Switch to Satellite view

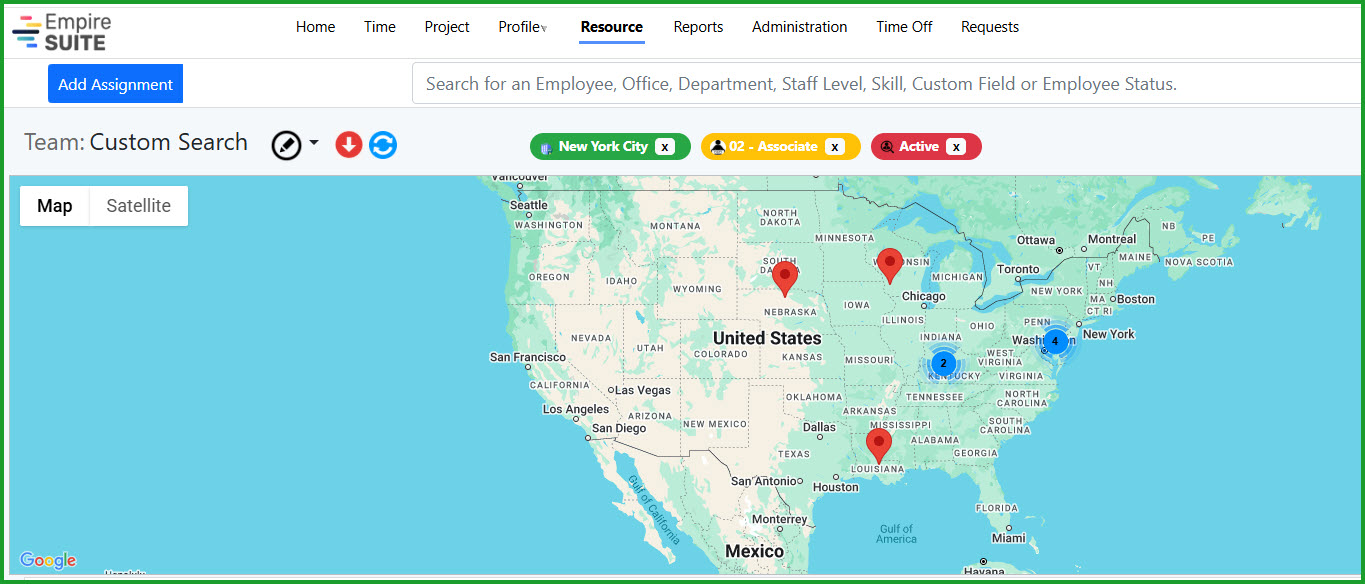[139, 206]
